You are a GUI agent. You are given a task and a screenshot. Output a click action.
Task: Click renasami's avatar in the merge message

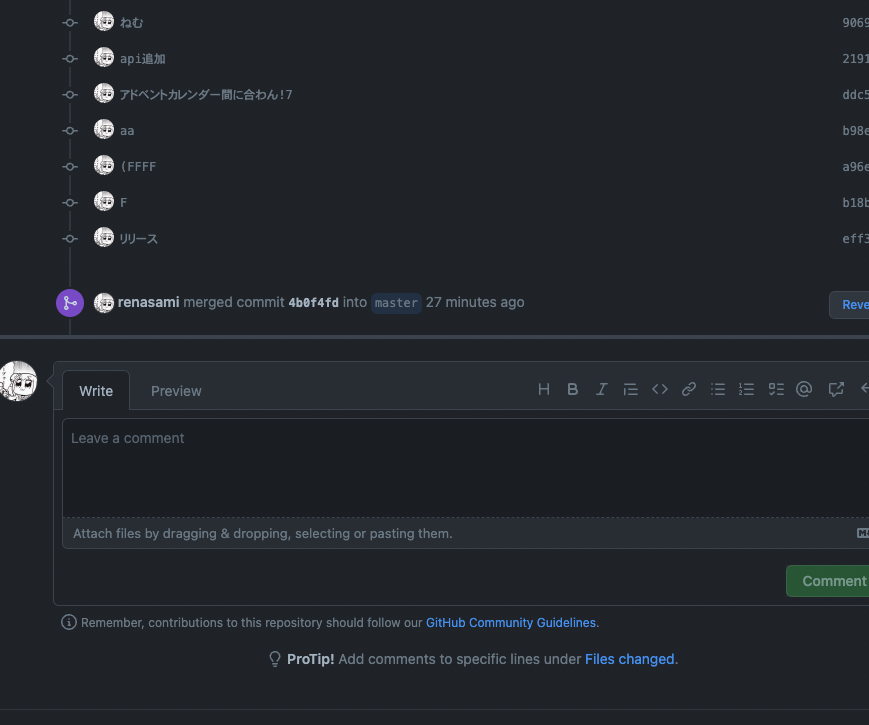[x=104, y=302]
